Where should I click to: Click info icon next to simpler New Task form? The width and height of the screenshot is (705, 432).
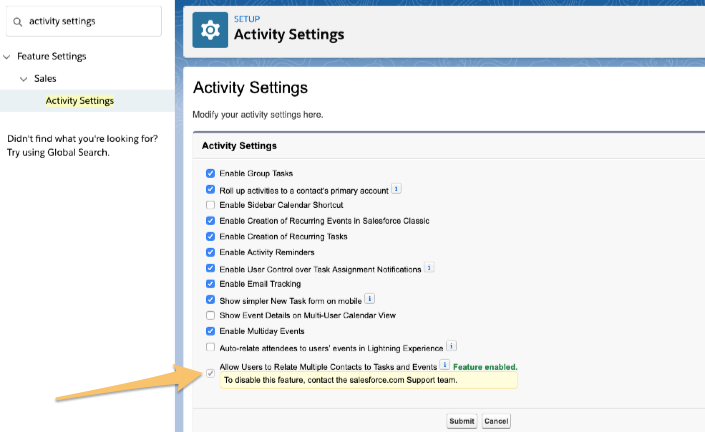(x=369, y=298)
